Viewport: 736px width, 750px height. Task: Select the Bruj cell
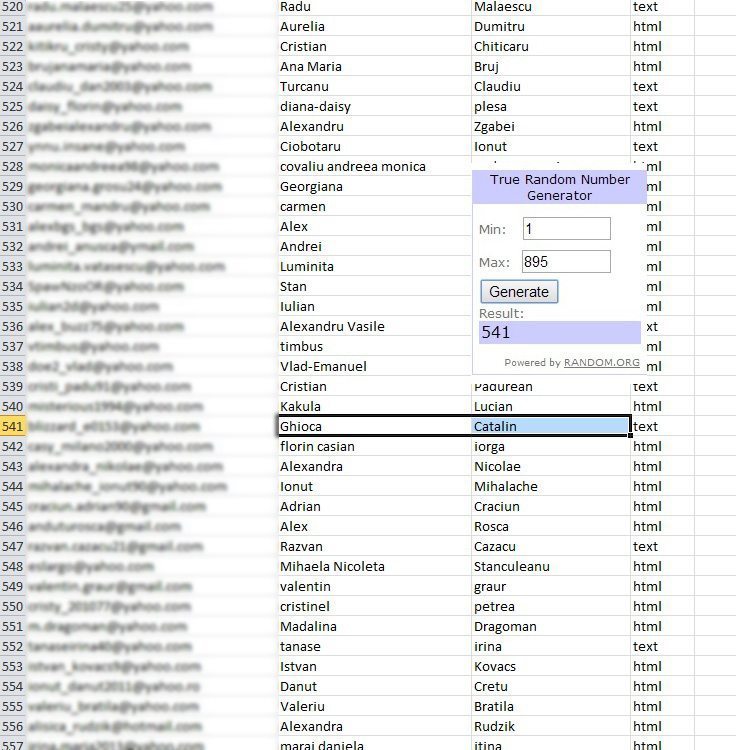550,66
